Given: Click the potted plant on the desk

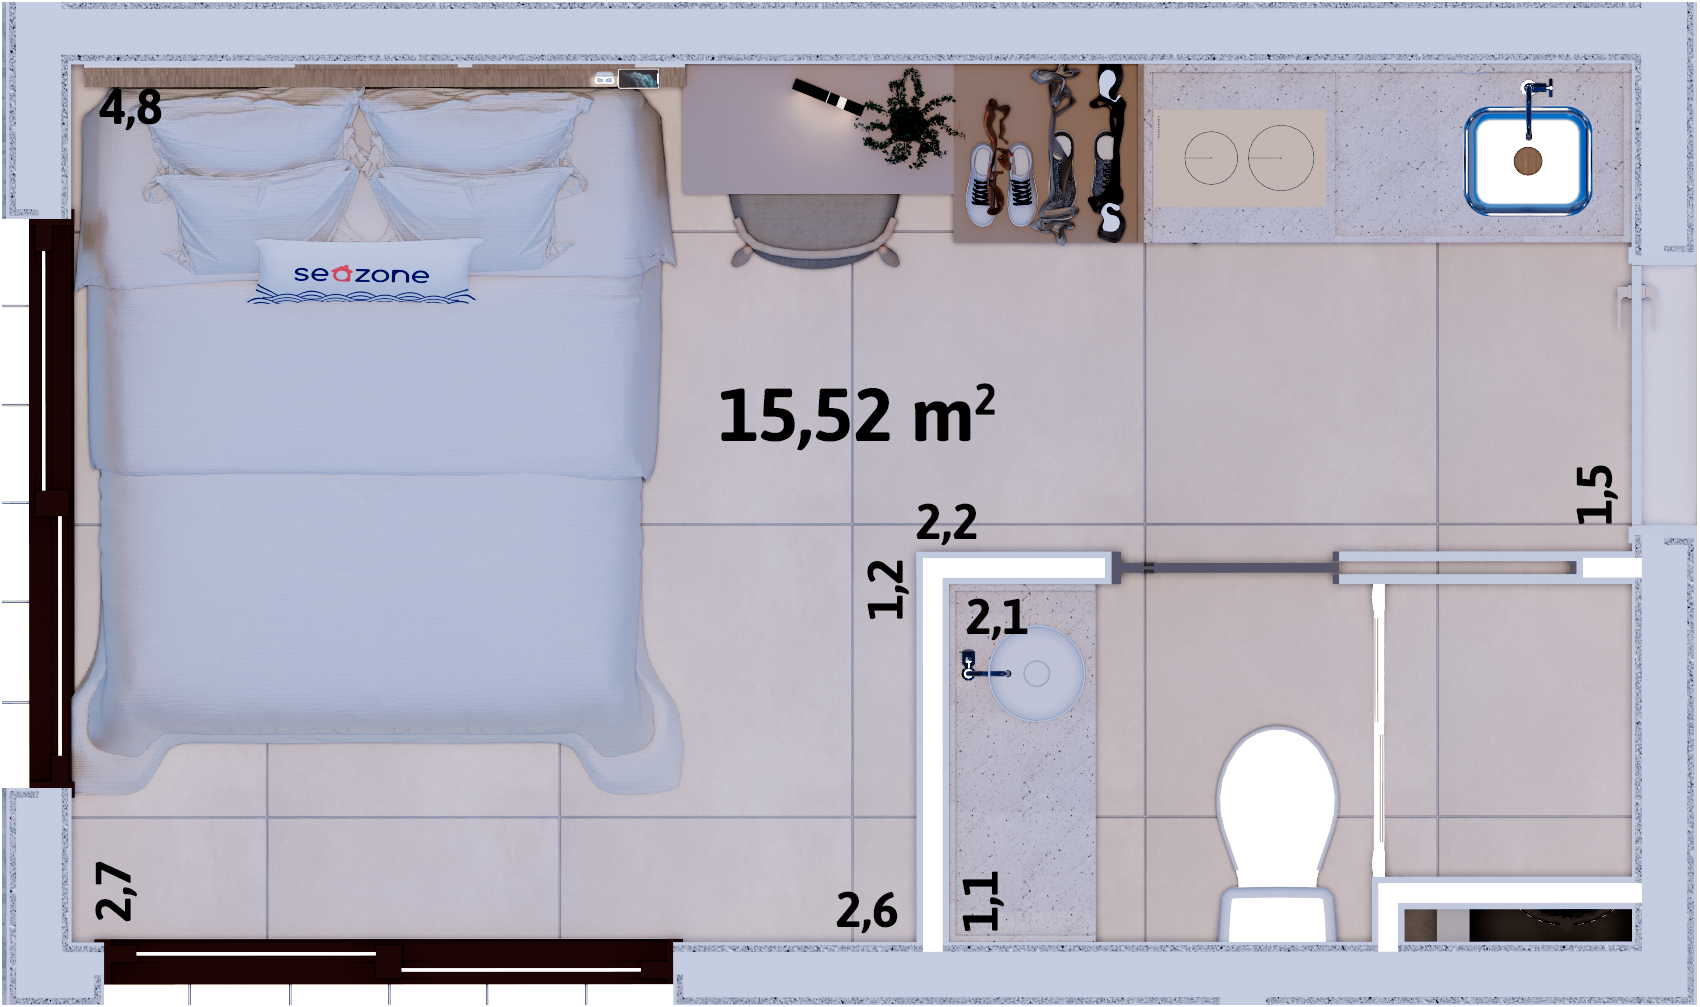Looking at the screenshot, I should click(x=907, y=118).
